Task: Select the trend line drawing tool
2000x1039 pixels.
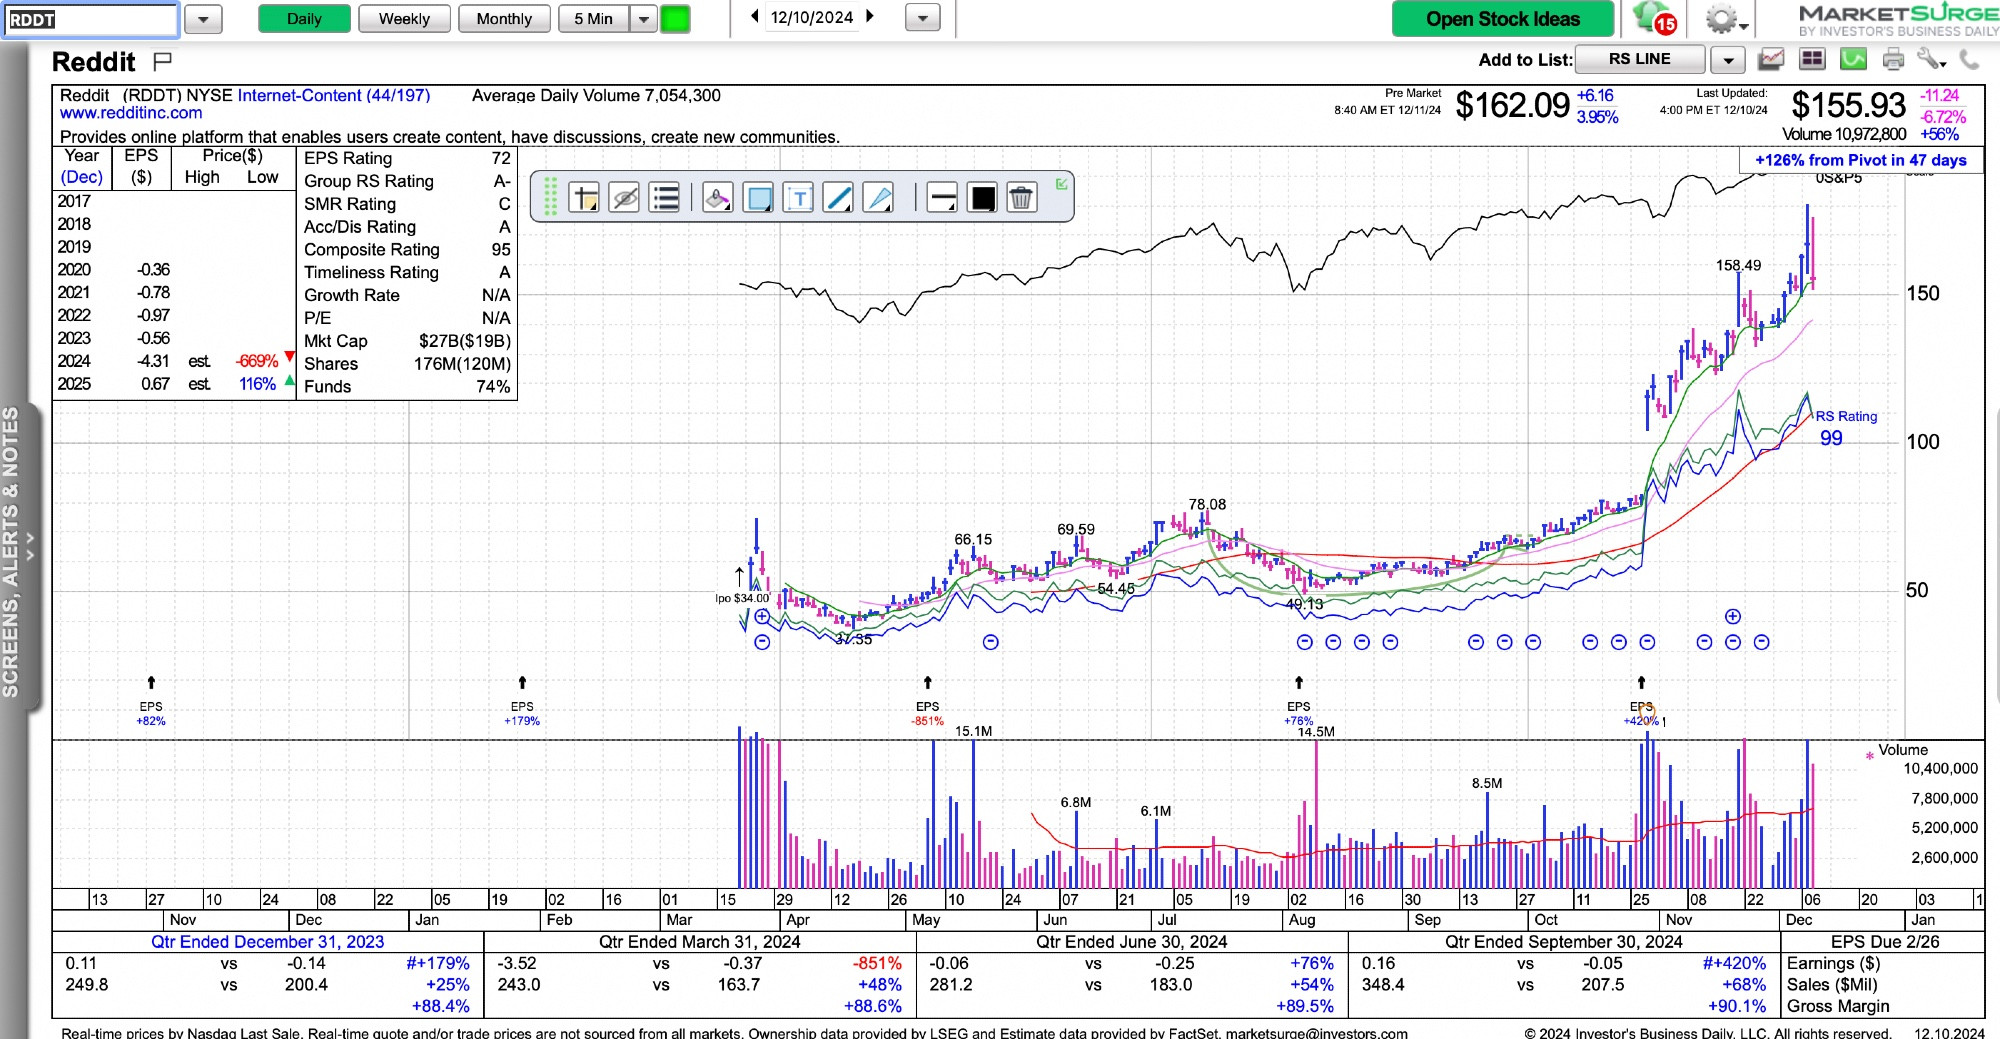Action: [x=838, y=198]
